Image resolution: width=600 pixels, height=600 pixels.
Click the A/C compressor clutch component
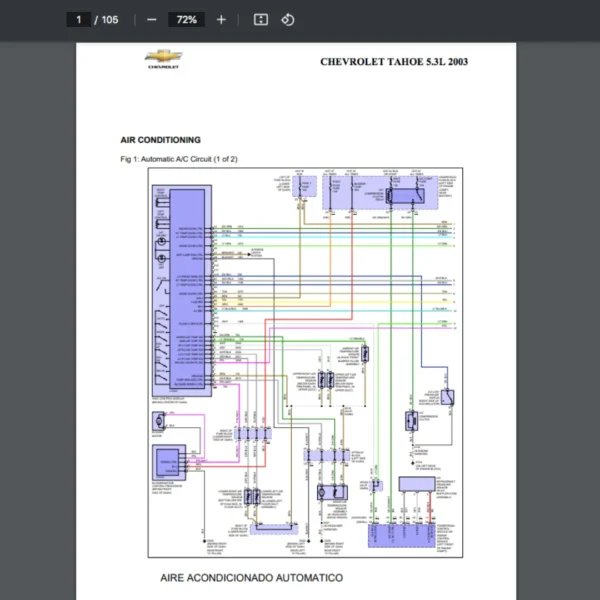point(411,421)
